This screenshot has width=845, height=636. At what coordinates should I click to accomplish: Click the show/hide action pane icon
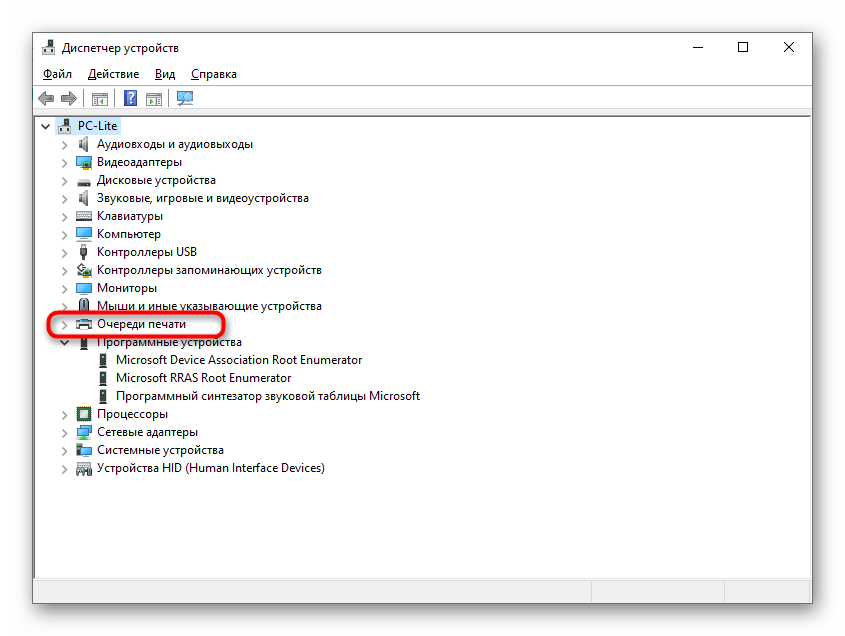pos(154,98)
